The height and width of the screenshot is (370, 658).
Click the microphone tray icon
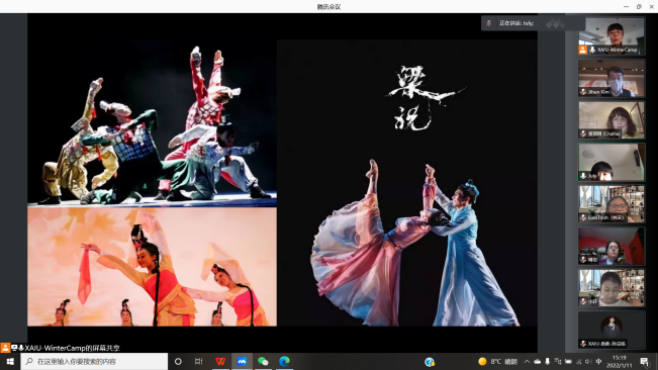pyautogui.click(x=547, y=361)
